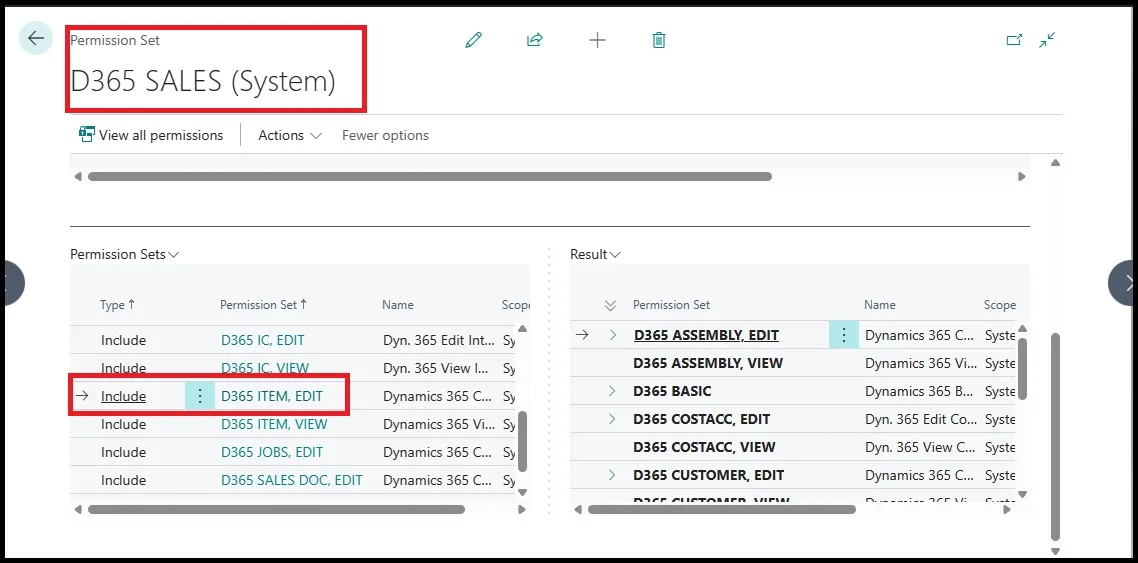Open D365 ITEM, VIEW link
The height and width of the screenshot is (563, 1138).
[x=274, y=424]
